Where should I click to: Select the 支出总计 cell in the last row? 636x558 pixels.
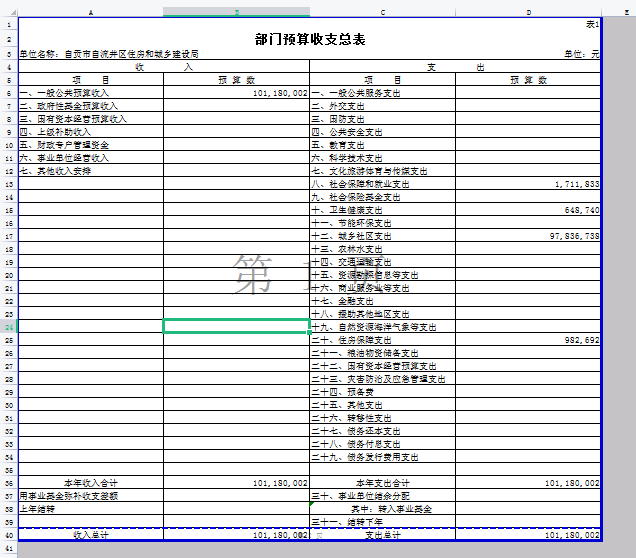coord(382,535)
